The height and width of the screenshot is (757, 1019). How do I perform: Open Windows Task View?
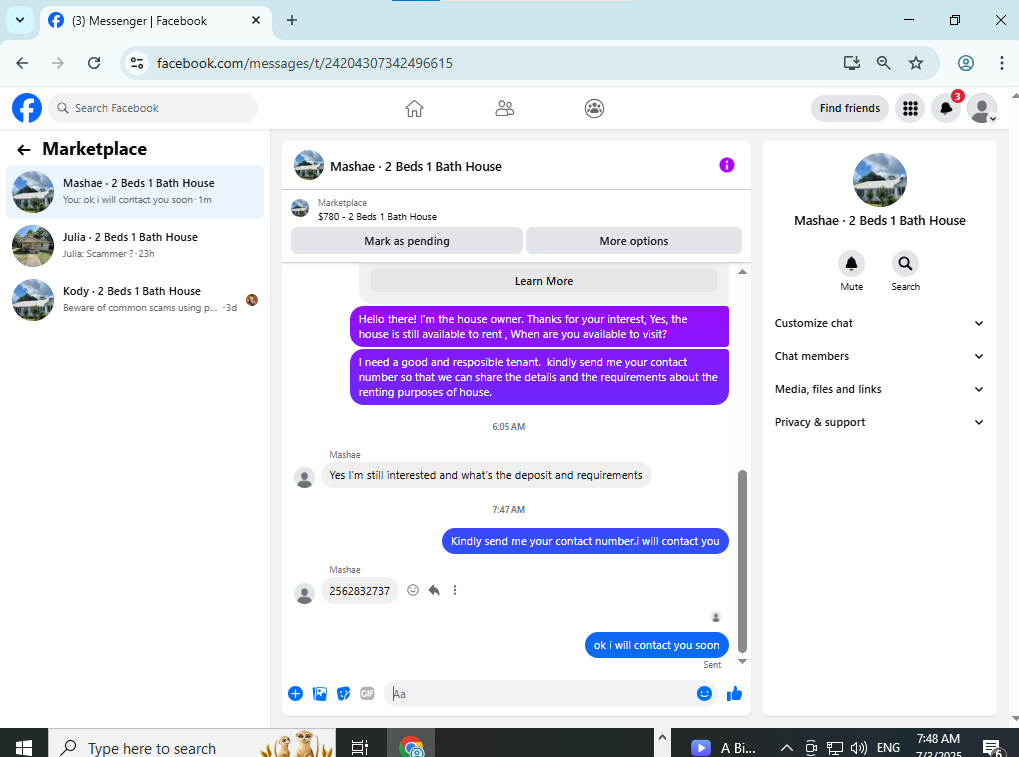[359, 748]
